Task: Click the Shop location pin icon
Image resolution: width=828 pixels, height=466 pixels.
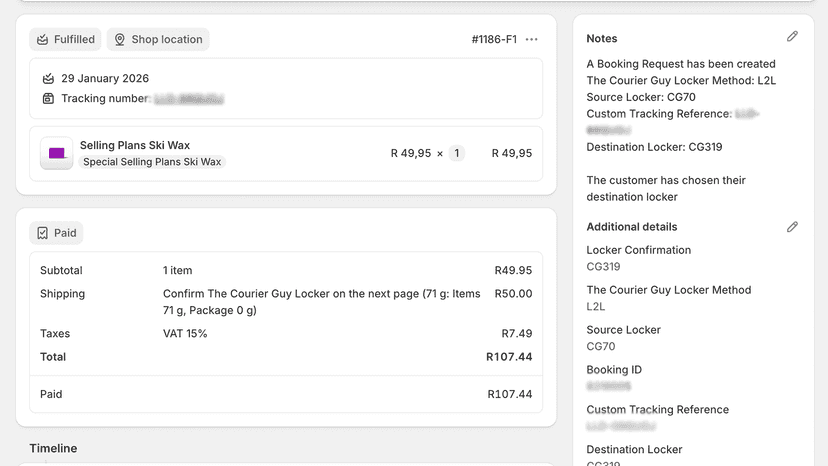Action: point(120,40)
